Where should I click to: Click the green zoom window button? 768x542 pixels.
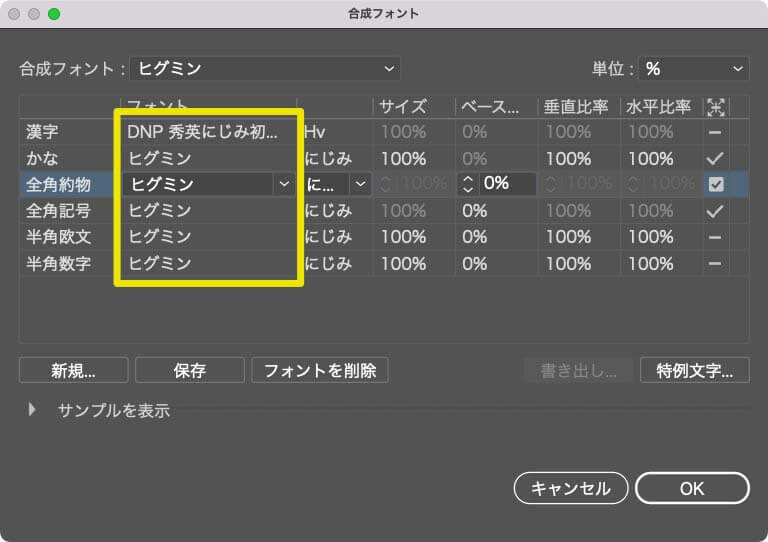(54, 14)
